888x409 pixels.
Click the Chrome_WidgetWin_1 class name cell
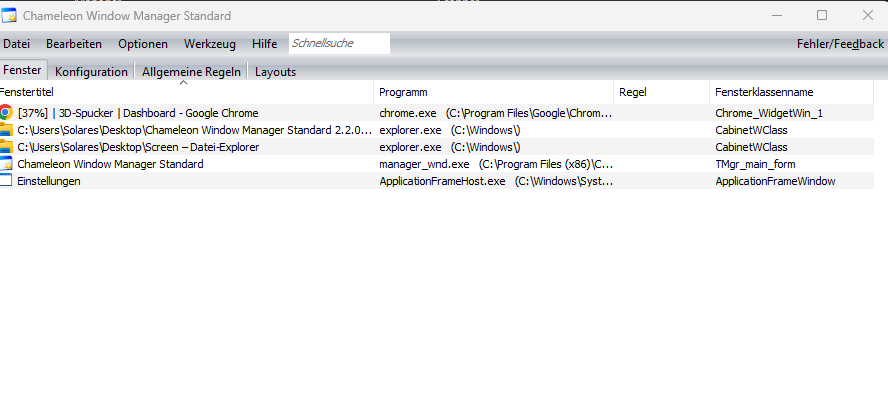click(x=769, y=113)
